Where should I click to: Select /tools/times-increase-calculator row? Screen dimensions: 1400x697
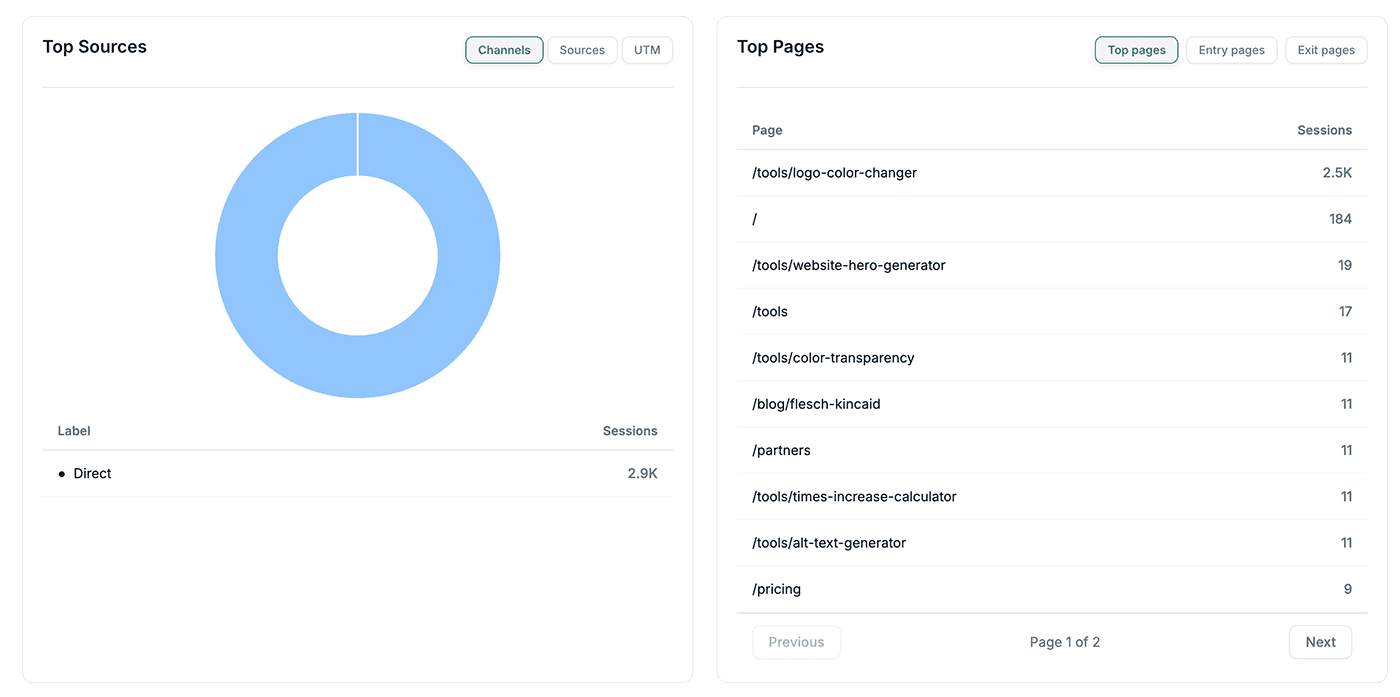click(1052, 496)
